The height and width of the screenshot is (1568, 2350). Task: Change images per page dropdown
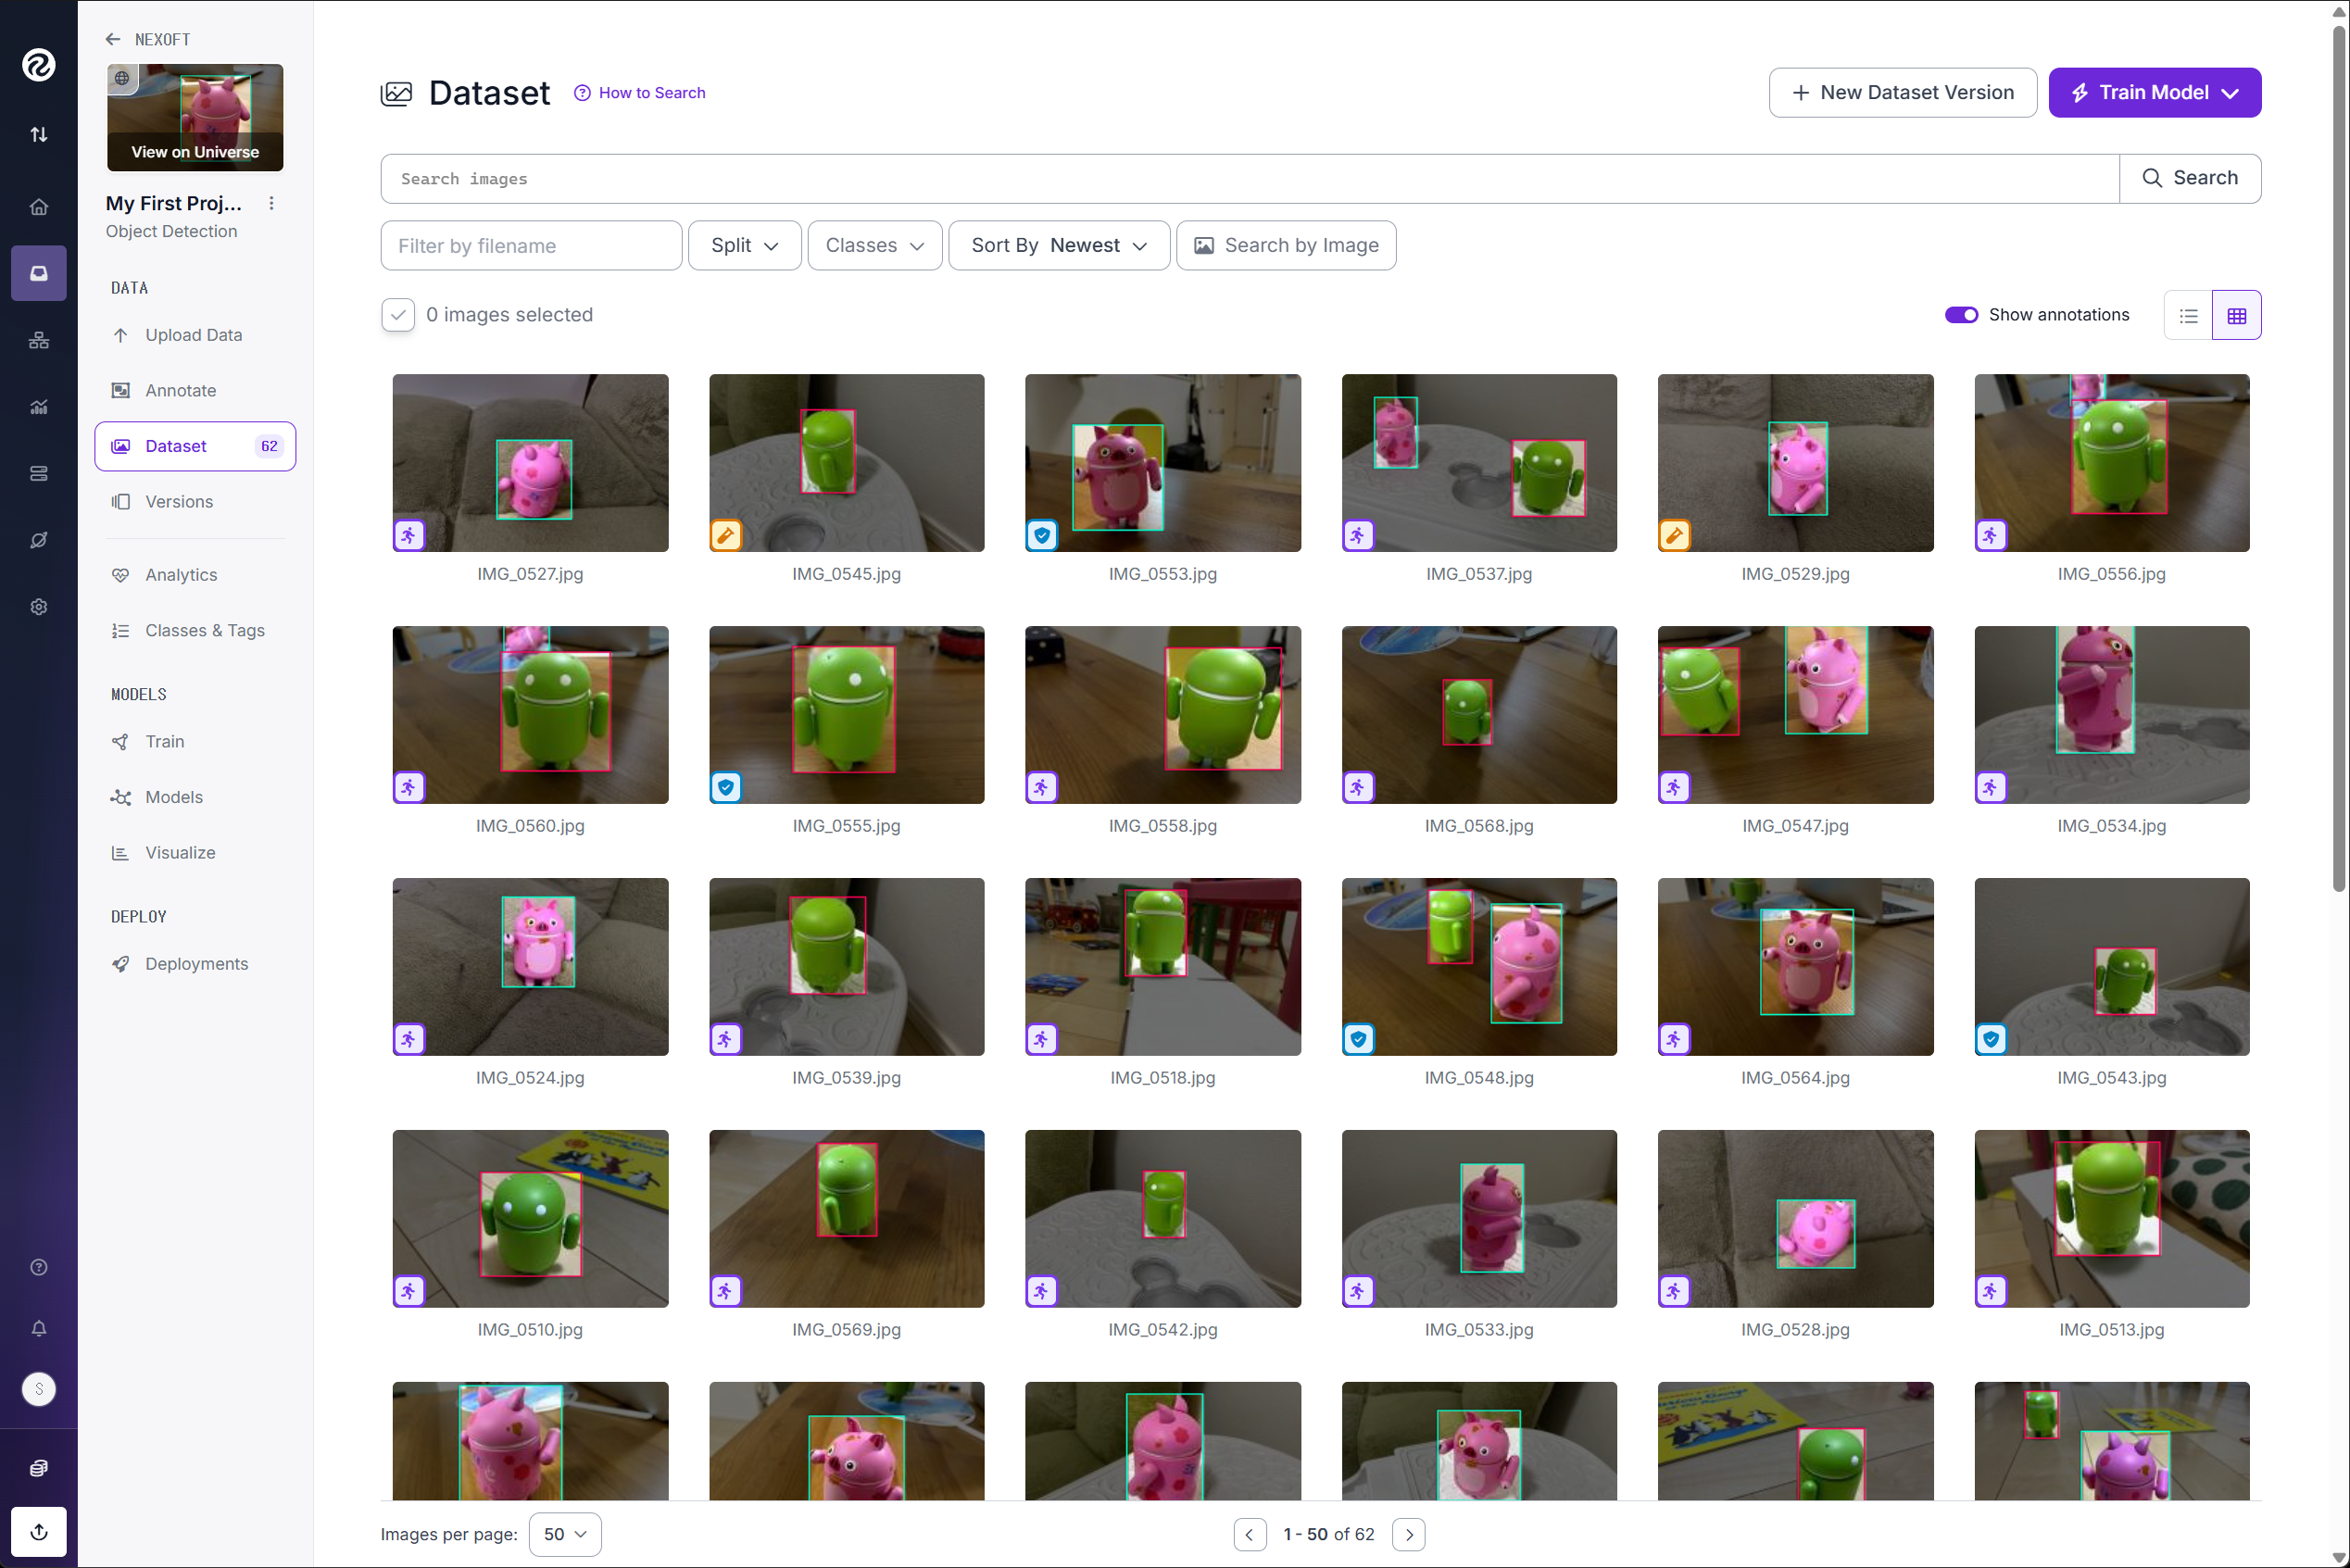(x=564, y=1534)
